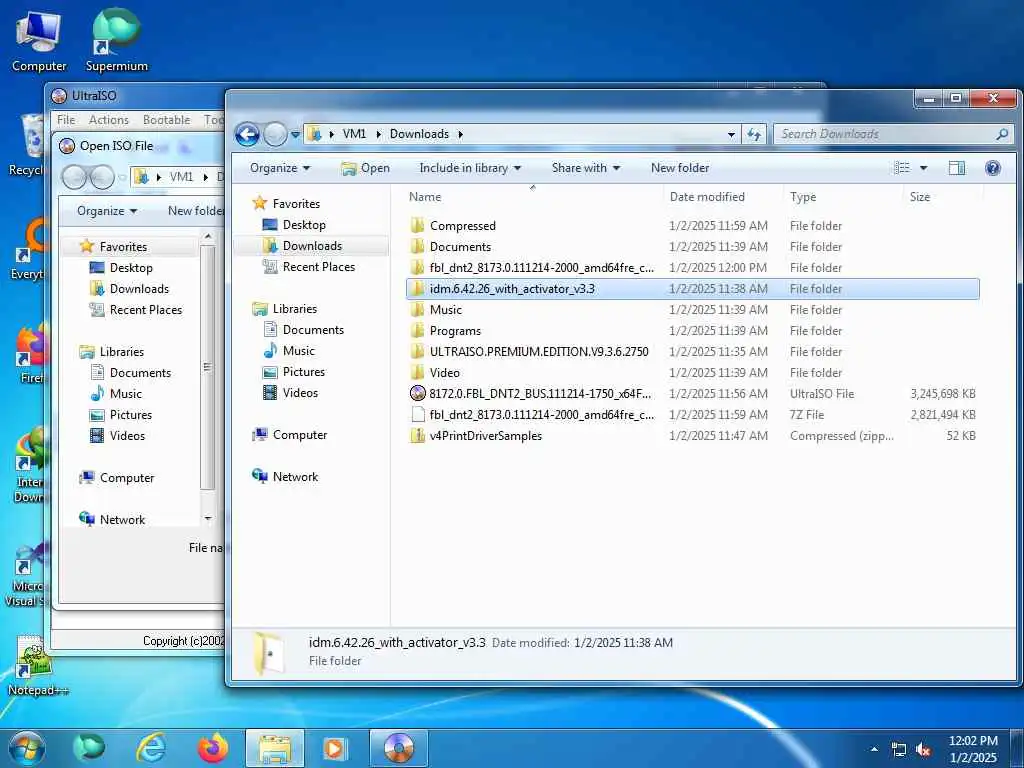Click New folder in Explorer toolbar
This screenshot has height=768, width=1024.
680,168
